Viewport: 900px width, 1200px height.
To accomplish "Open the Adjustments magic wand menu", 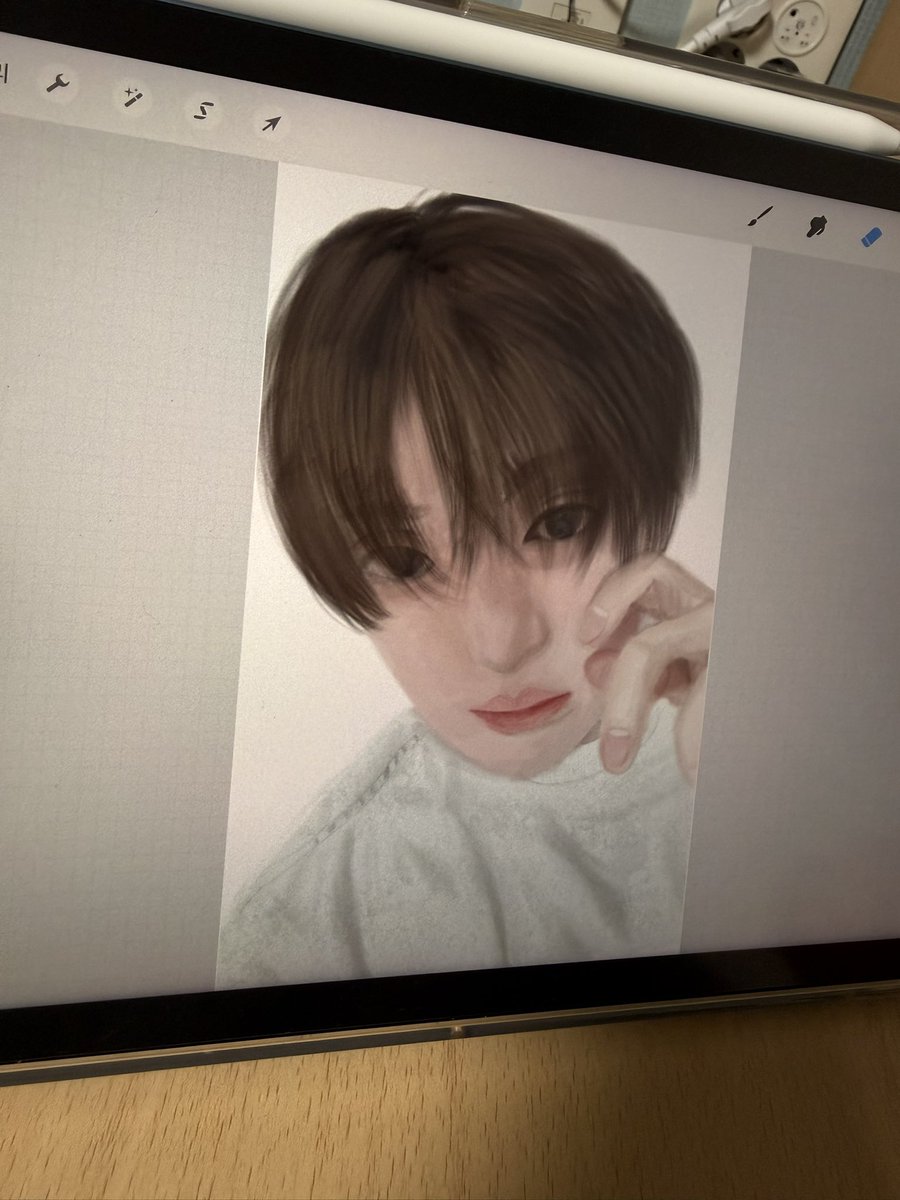I will pos(132,97).
